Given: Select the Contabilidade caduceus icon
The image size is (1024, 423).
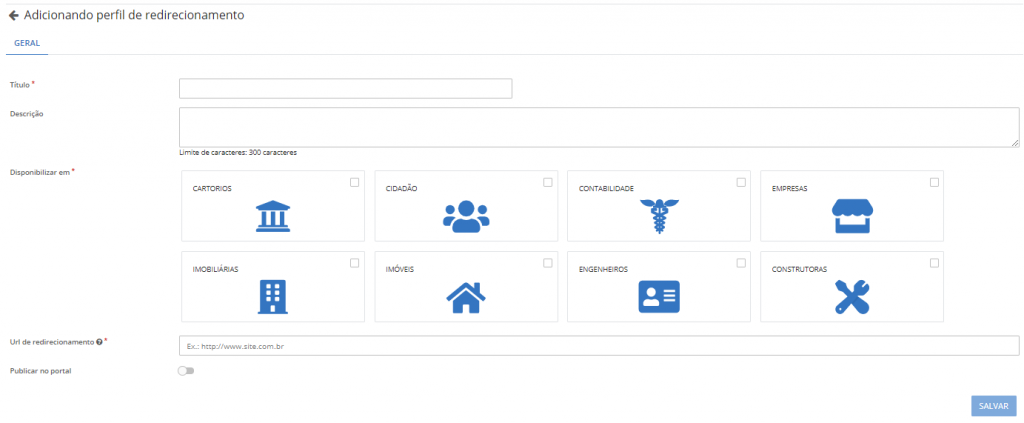Looking at the screenshot, I should point(658,216).
